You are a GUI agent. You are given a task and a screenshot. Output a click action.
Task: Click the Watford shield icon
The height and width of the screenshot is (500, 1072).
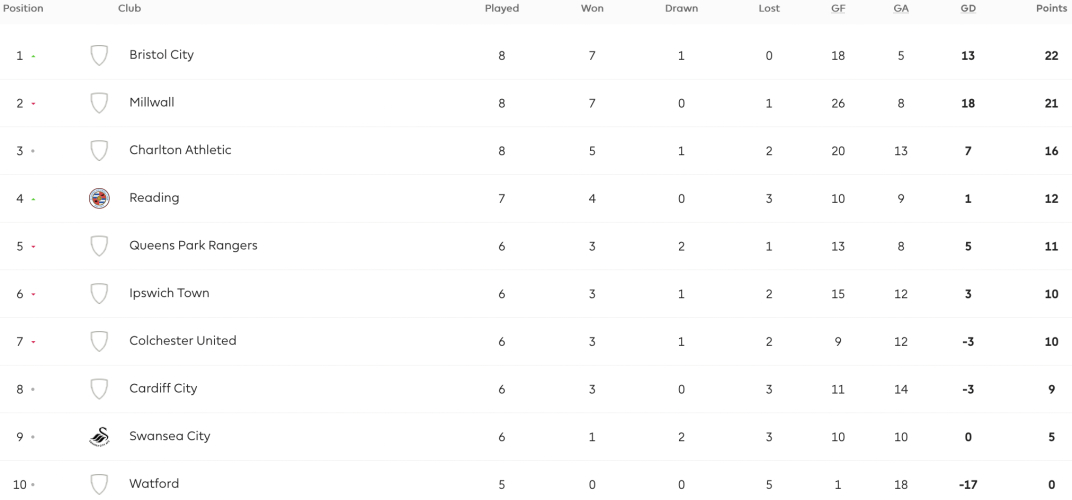tap(99, 484)
